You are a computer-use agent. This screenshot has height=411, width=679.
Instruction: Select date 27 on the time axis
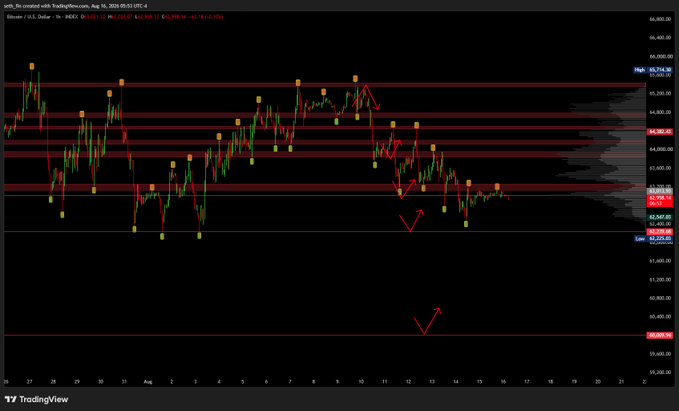29,382
